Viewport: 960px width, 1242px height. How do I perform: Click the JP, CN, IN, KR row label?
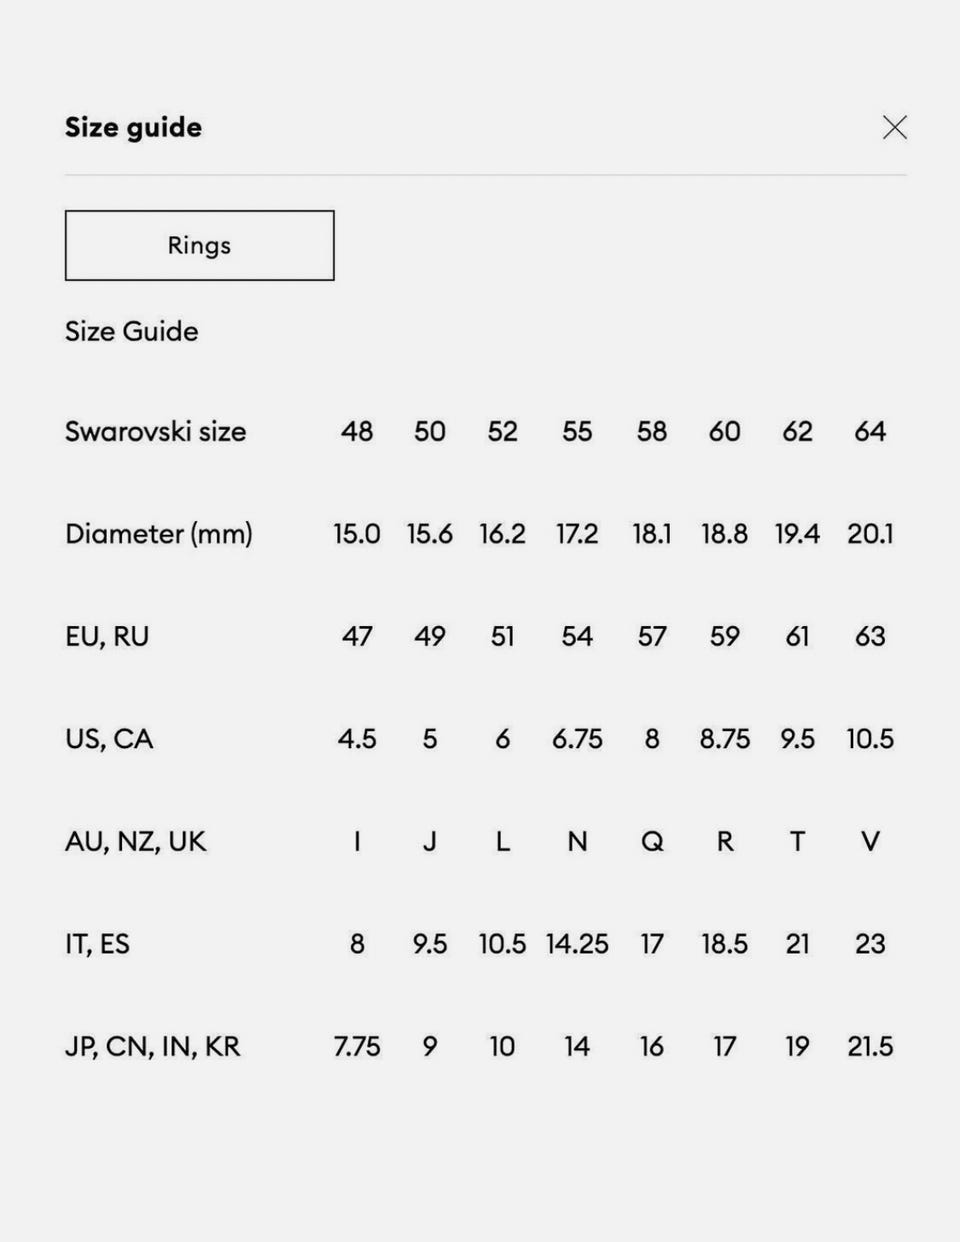click(152, 1046)
